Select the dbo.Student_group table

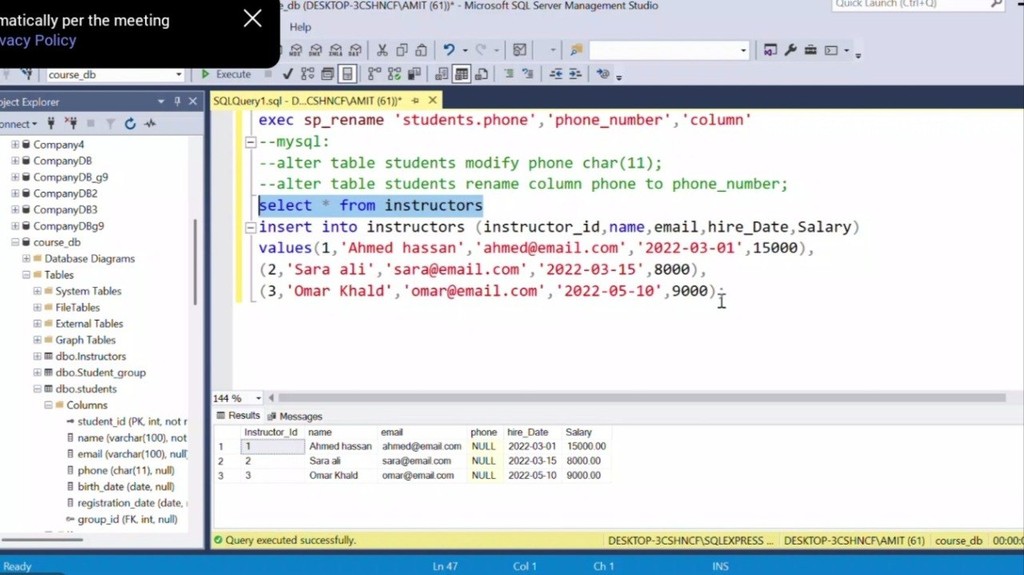tap(101, 372)
